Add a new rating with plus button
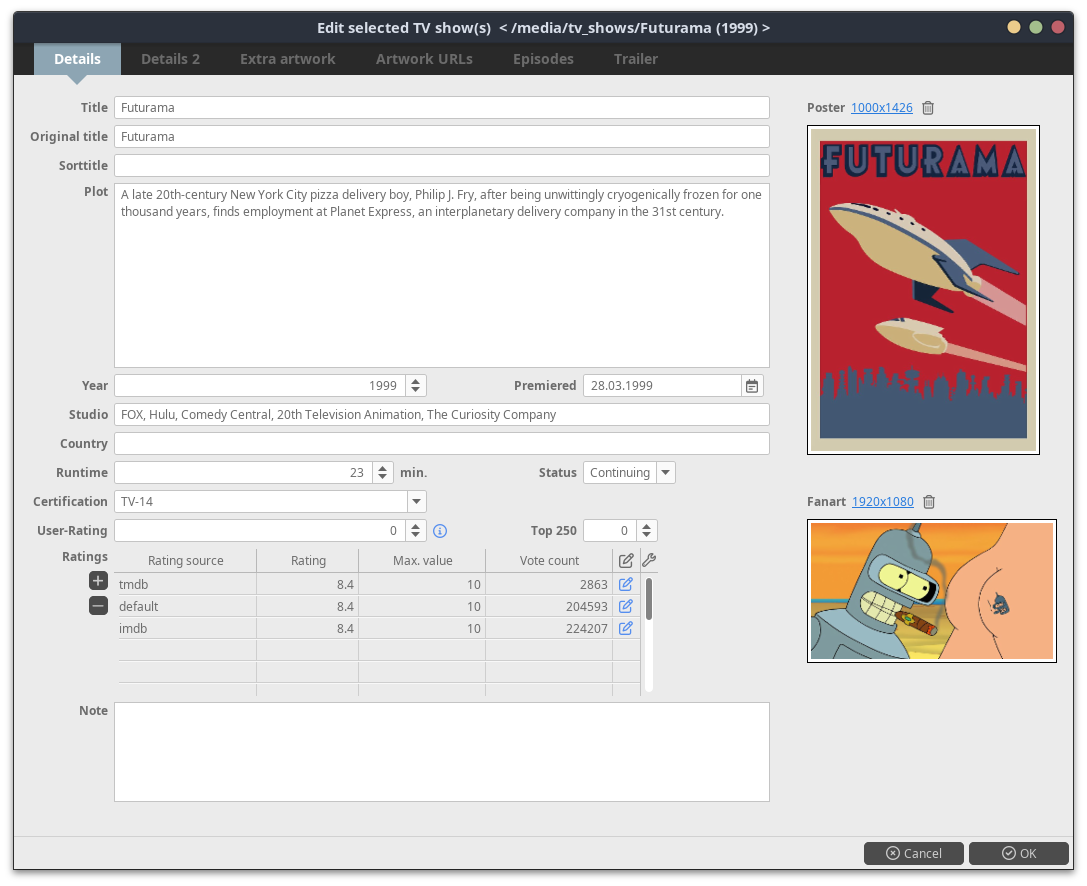The width and height of the screenshot is (1087, 886). pyautogui.click(x=98, y=581)
